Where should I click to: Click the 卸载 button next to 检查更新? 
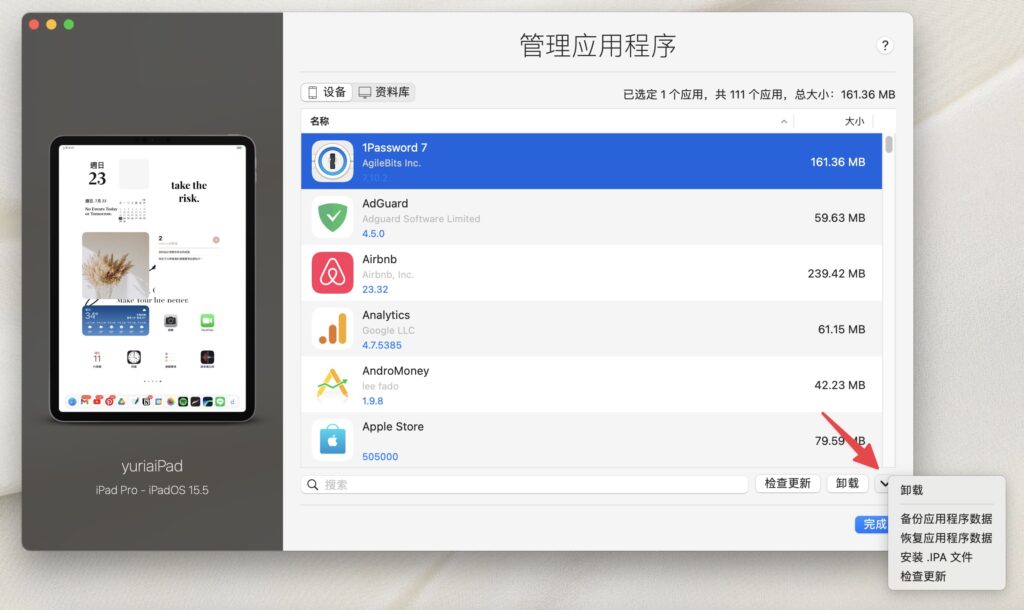pyautogui.click(x=847, y=483)
